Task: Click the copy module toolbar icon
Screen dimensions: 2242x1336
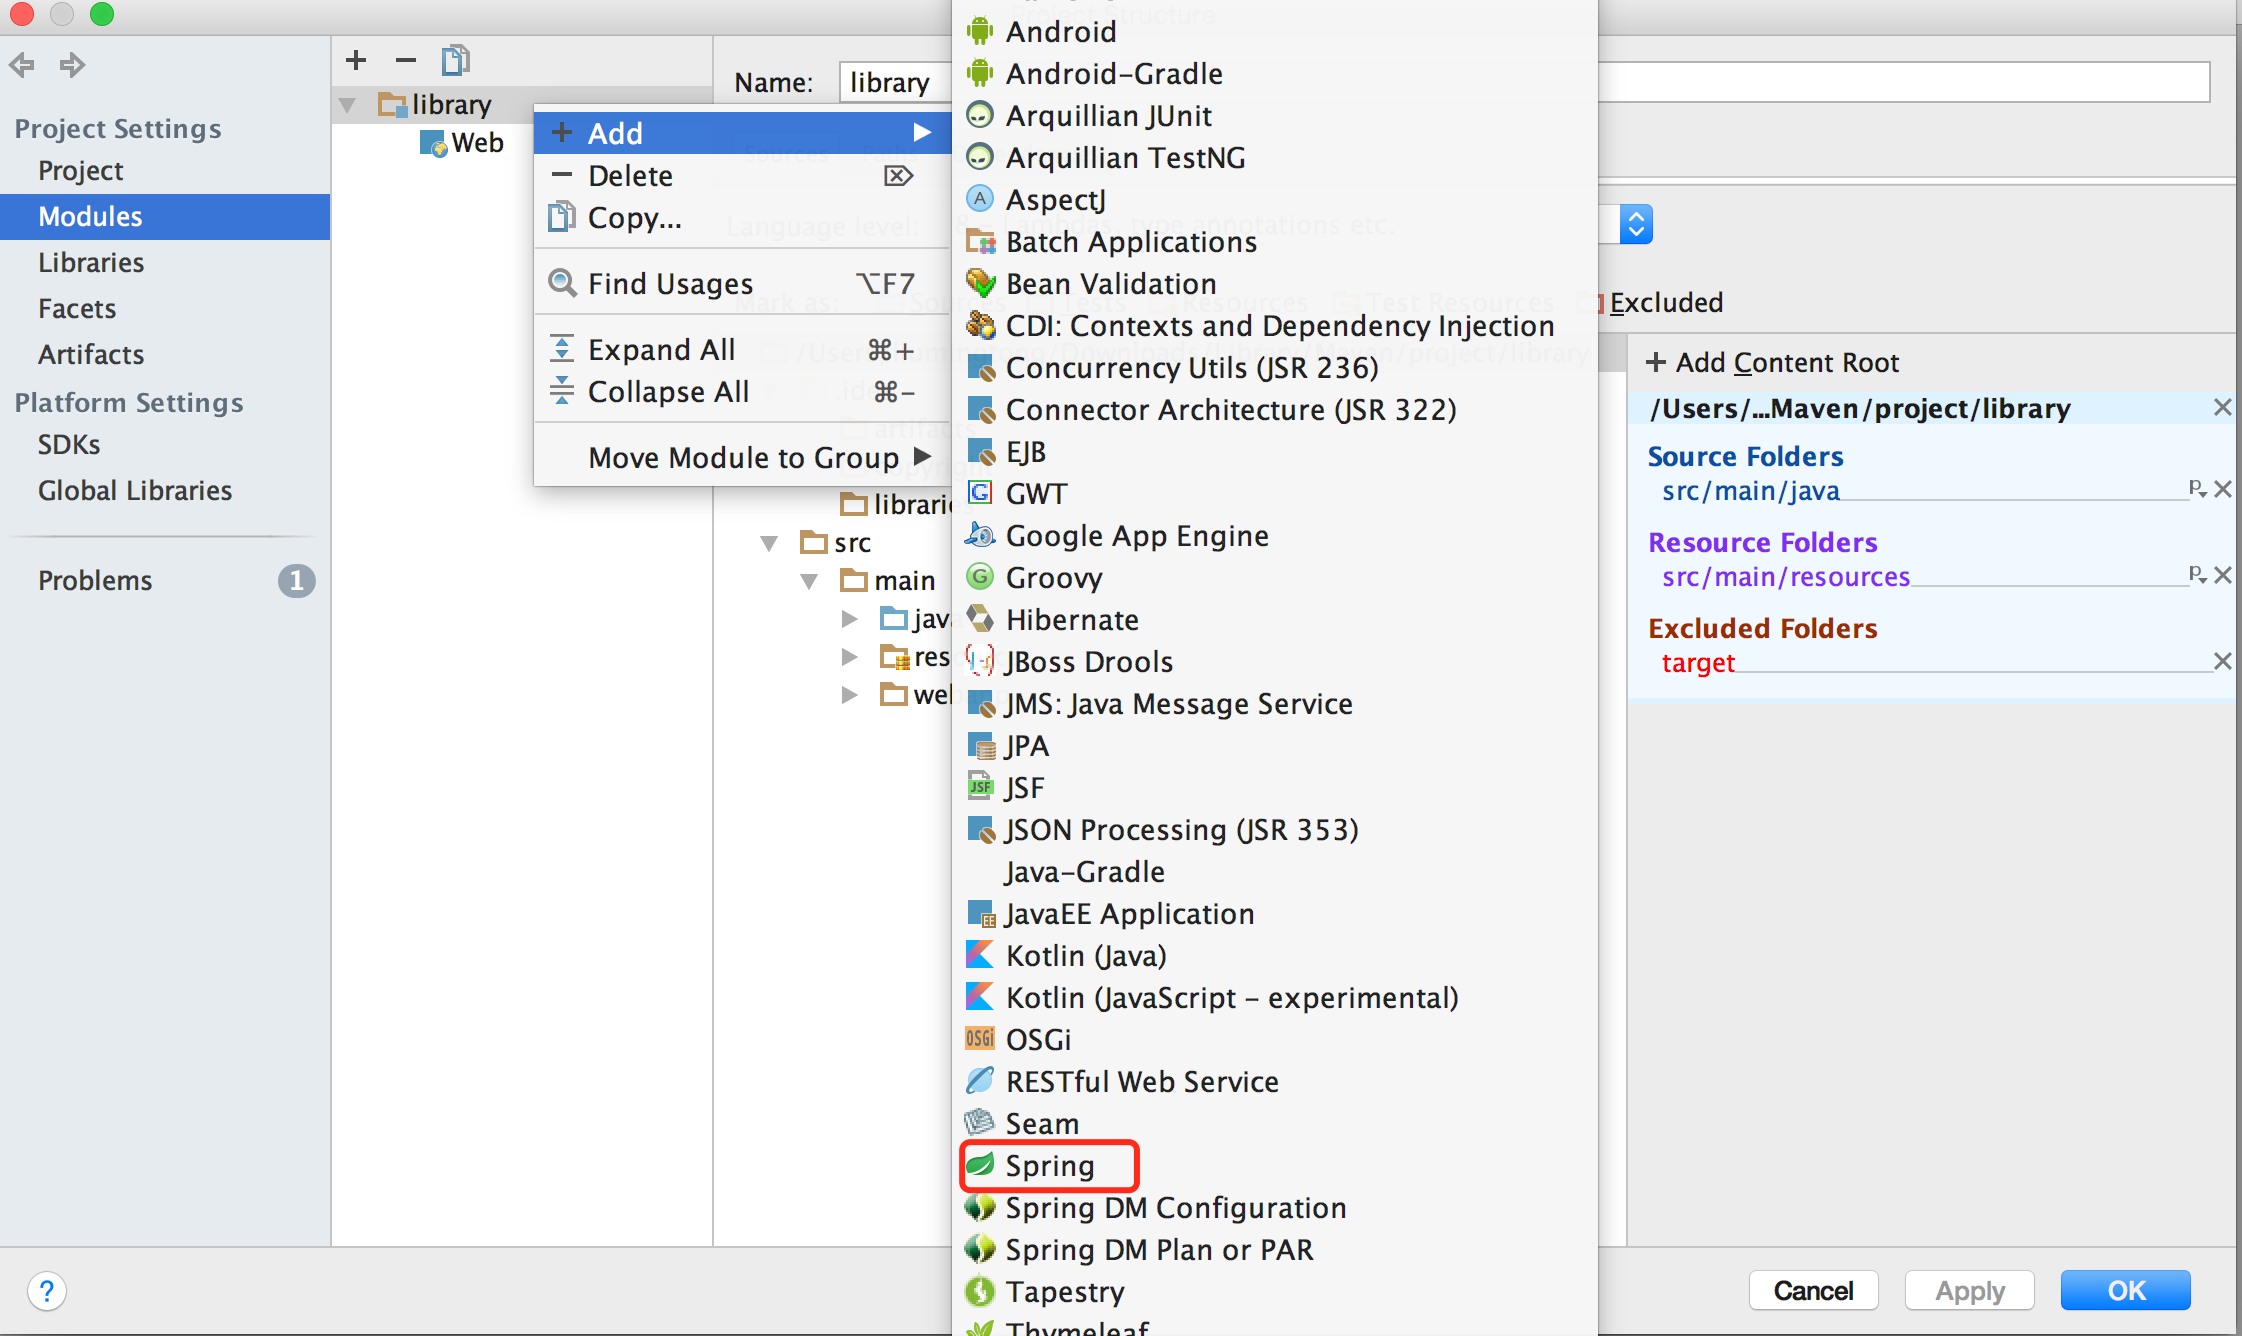Action: (456, 60)
